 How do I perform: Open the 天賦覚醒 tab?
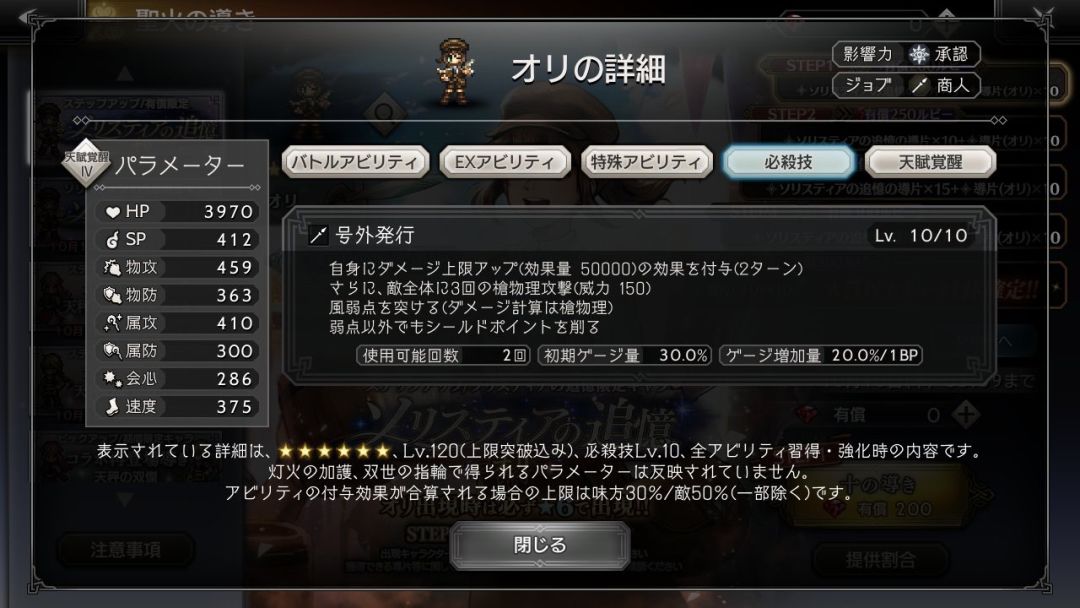coord(930,162)
